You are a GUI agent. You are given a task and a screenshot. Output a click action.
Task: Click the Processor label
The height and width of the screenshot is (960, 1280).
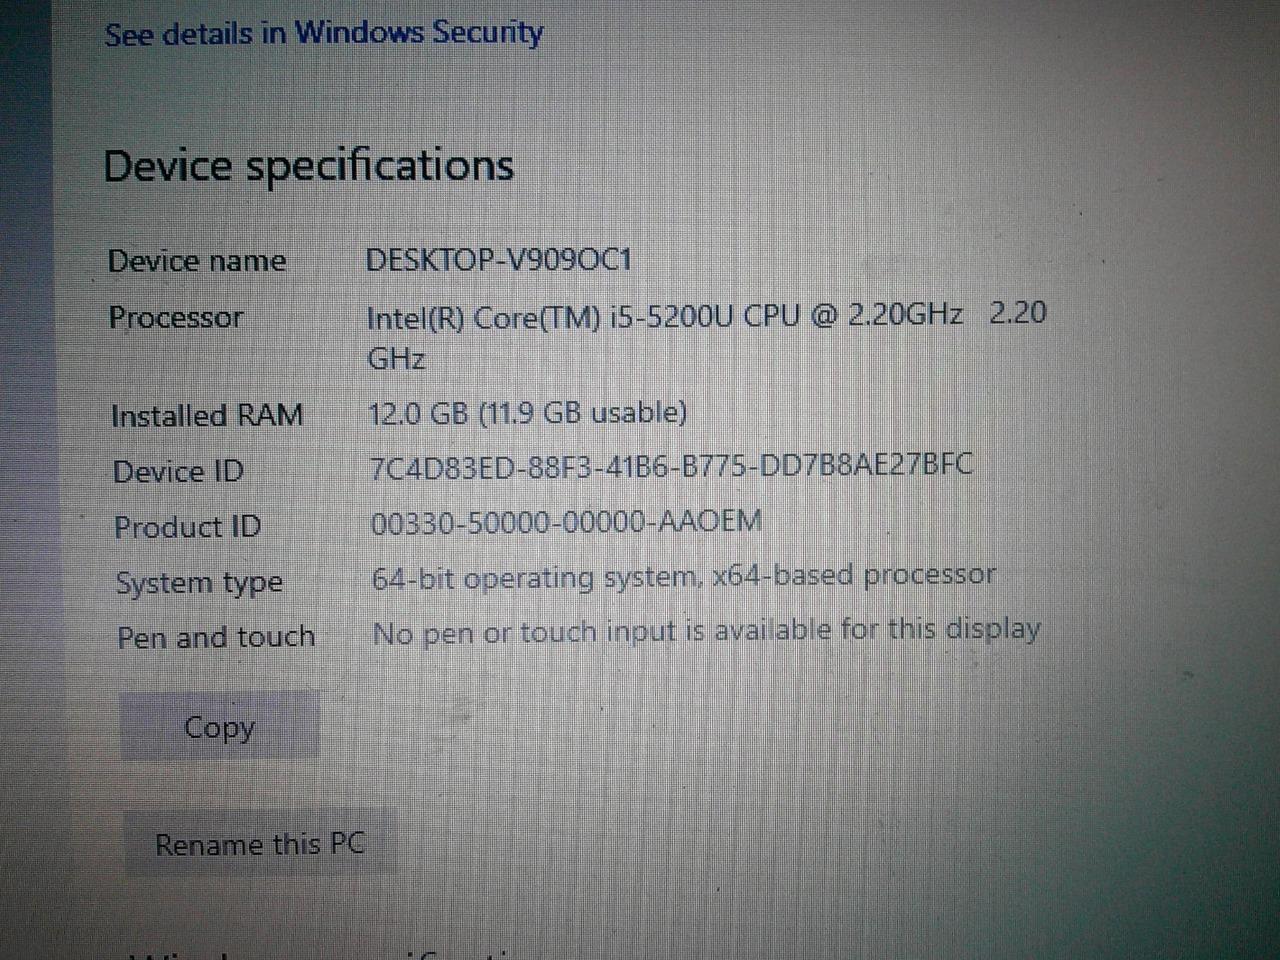(x=176, y=318)
